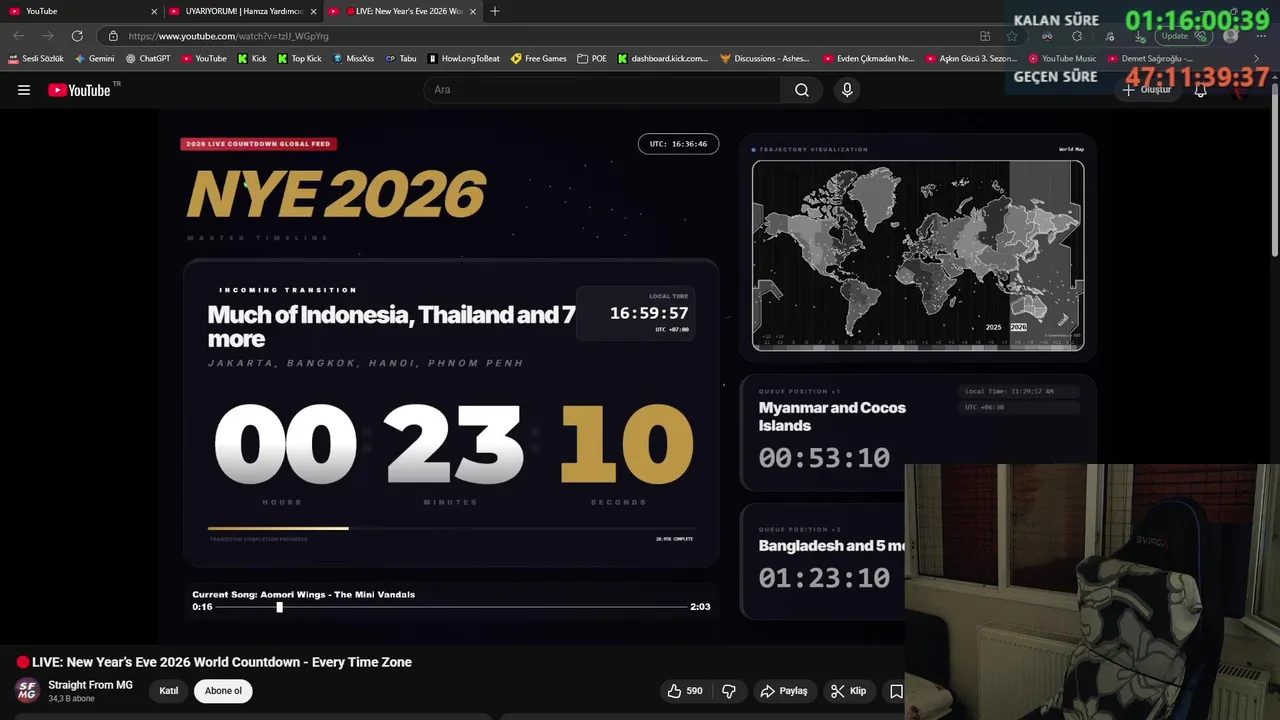Click the browser Update button
Image resolution: width=1280 pixels, height=720 pixels.
pyautogui.click(x=1184, y=36)
